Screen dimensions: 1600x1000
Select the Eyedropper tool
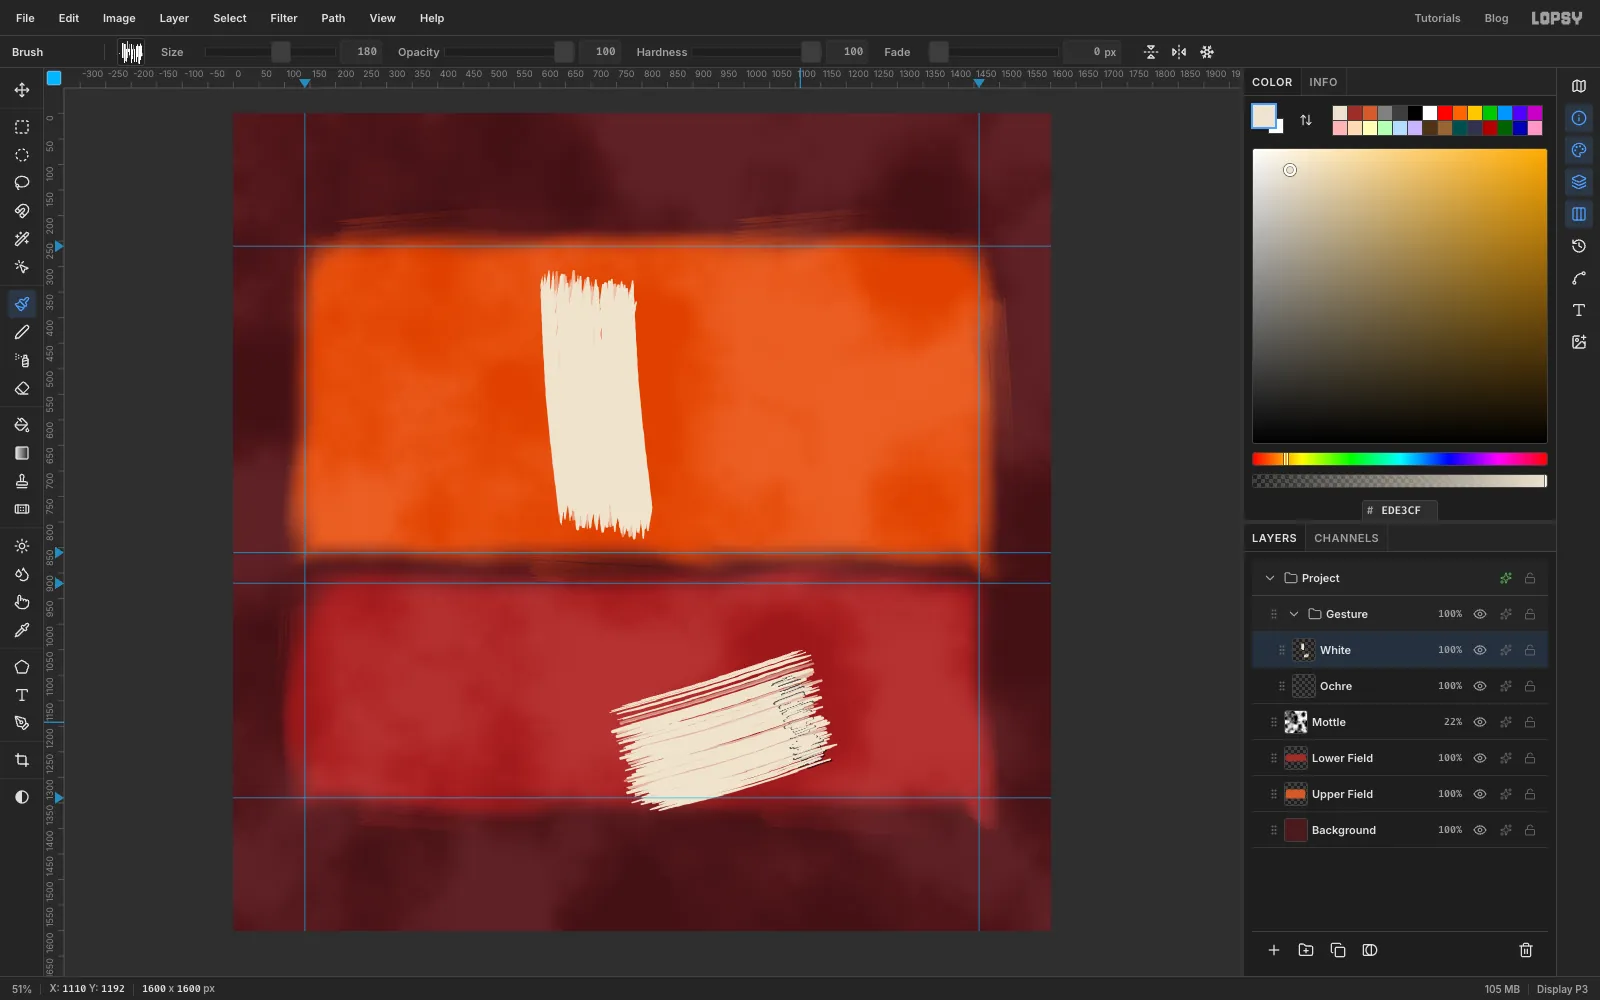pyautogui.click(x=22, y=630)
